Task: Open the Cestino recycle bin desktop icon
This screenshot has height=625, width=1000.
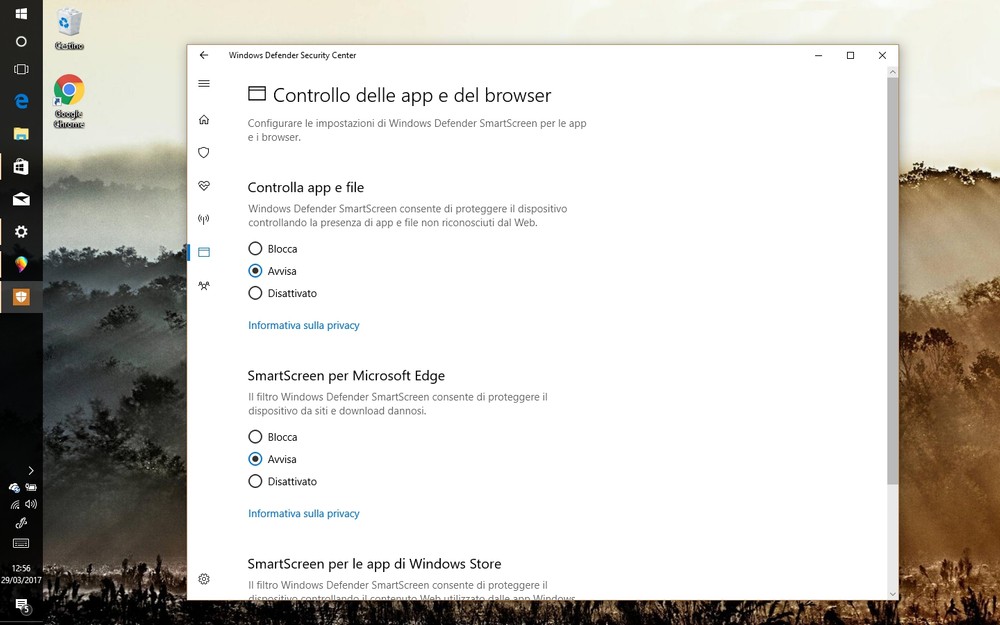Action: (69, 29)
